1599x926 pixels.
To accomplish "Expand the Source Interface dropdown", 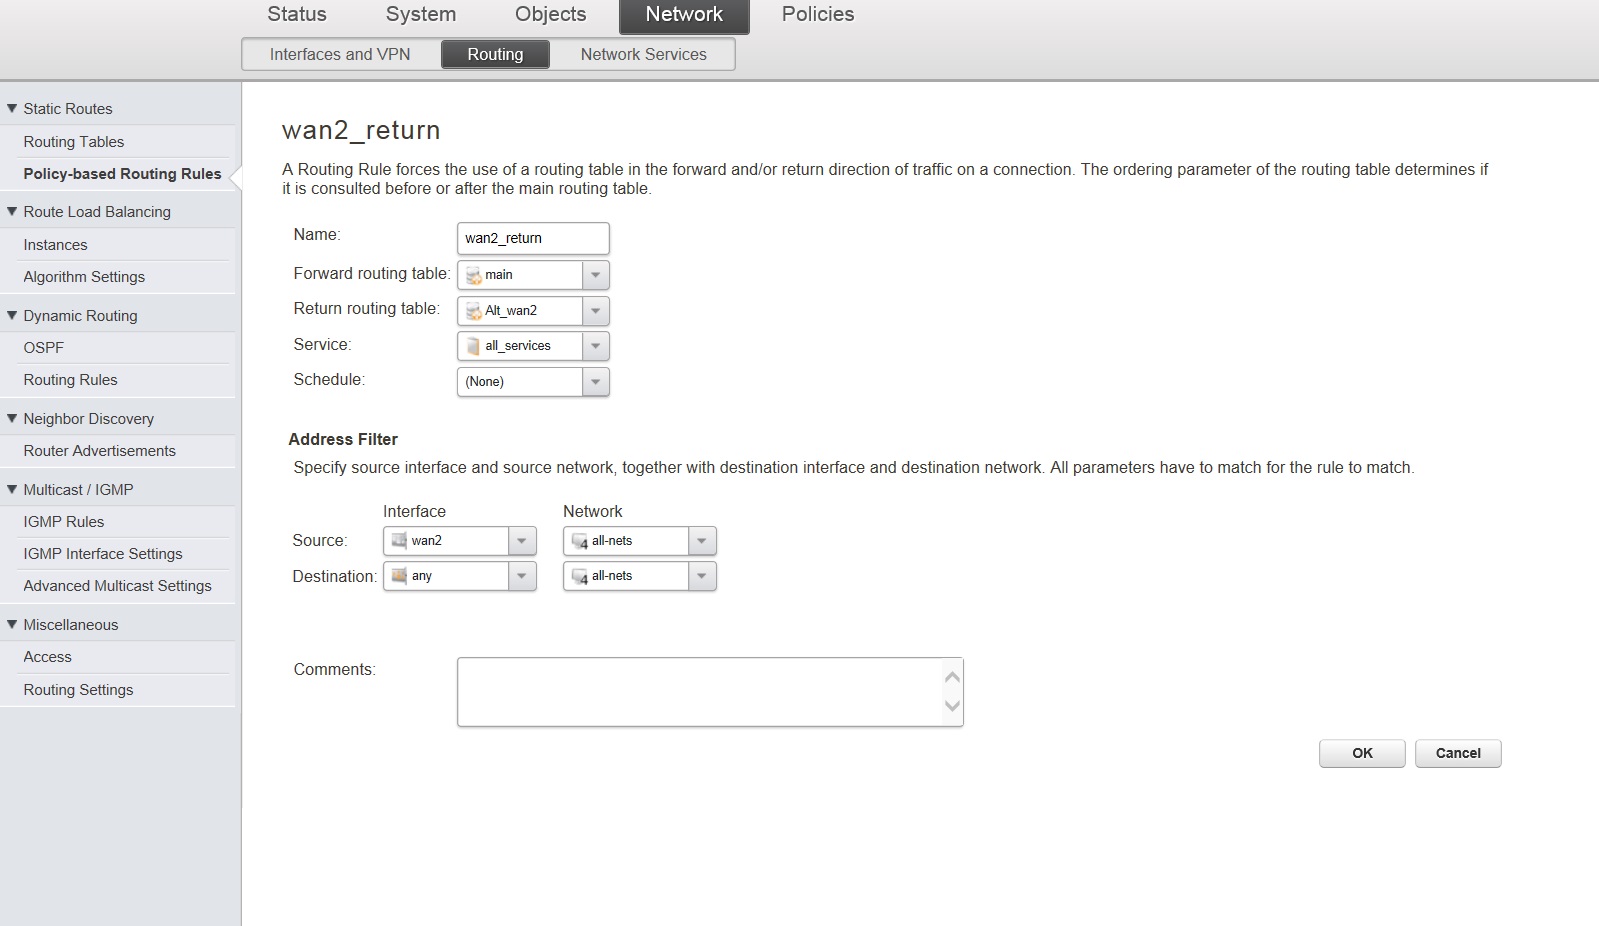I will click(x=522, y=541).
